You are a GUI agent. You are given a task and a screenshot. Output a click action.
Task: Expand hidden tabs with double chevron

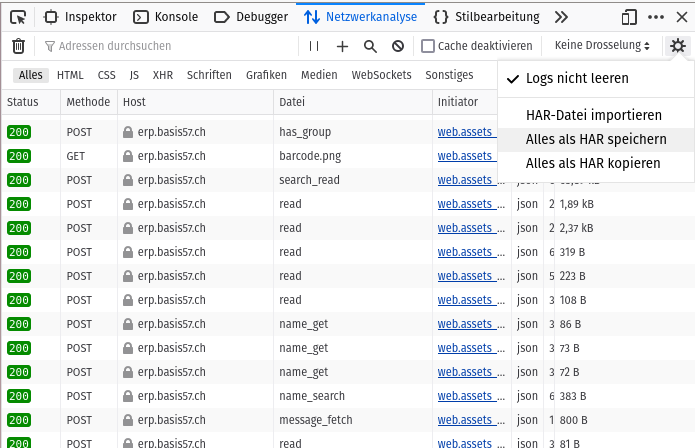(x=561, y=17)
